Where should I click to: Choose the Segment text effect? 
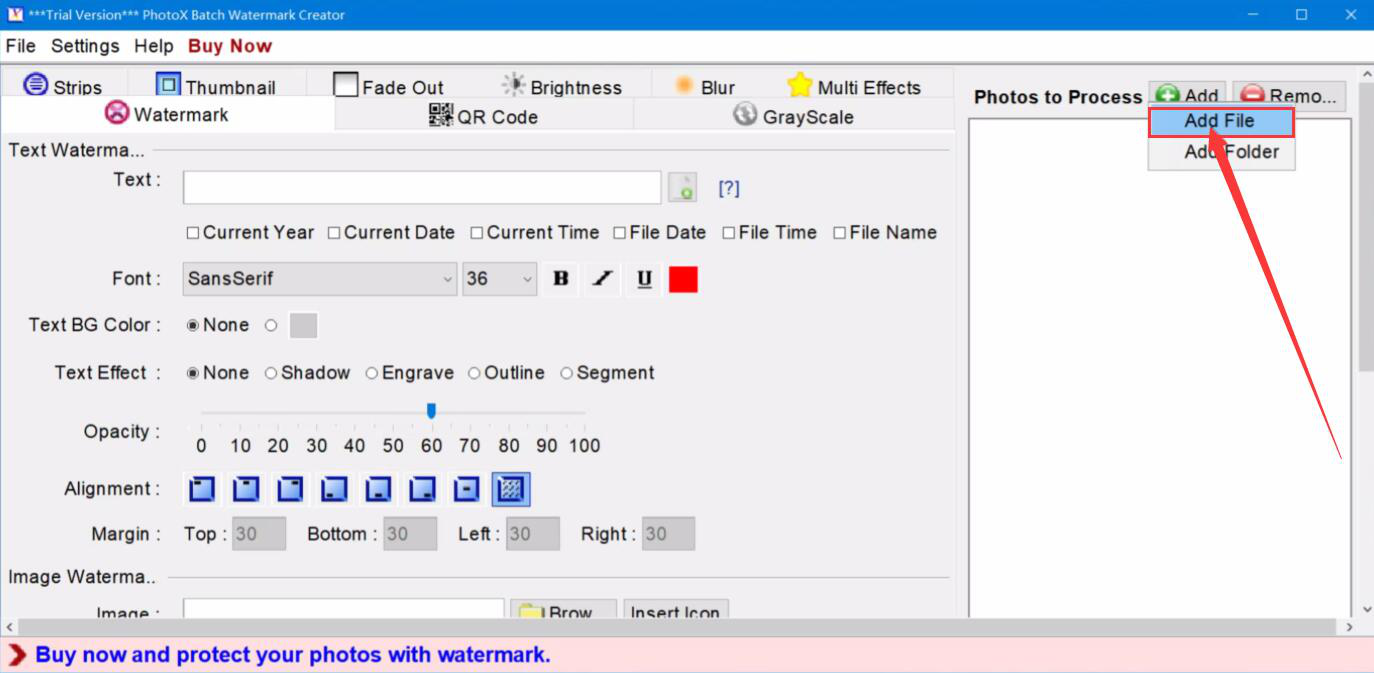567,373
